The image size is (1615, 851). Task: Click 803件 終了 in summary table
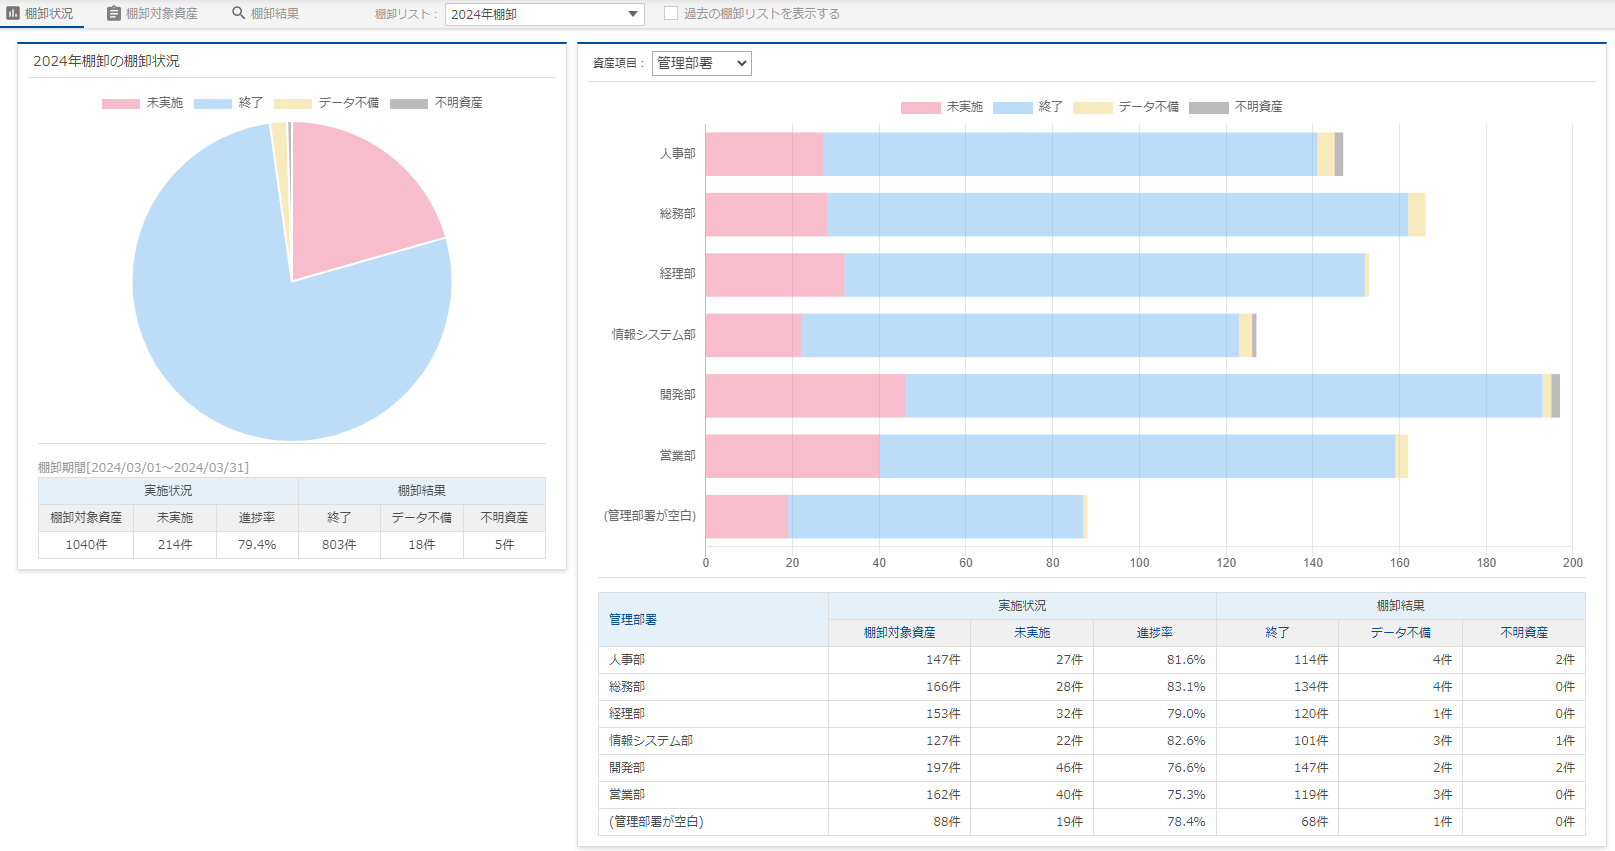click(x=339, y=545)
